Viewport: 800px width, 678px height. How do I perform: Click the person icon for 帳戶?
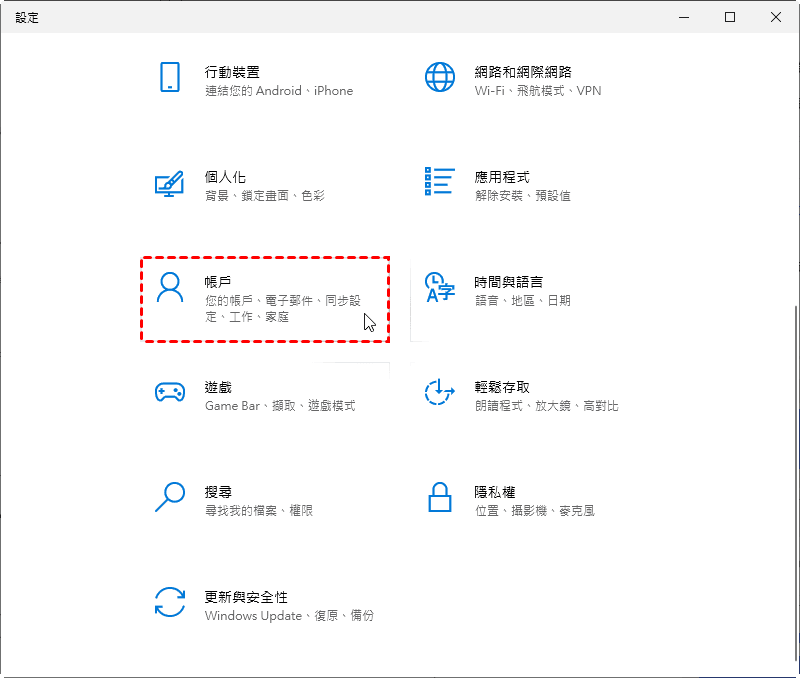point(170,288)
